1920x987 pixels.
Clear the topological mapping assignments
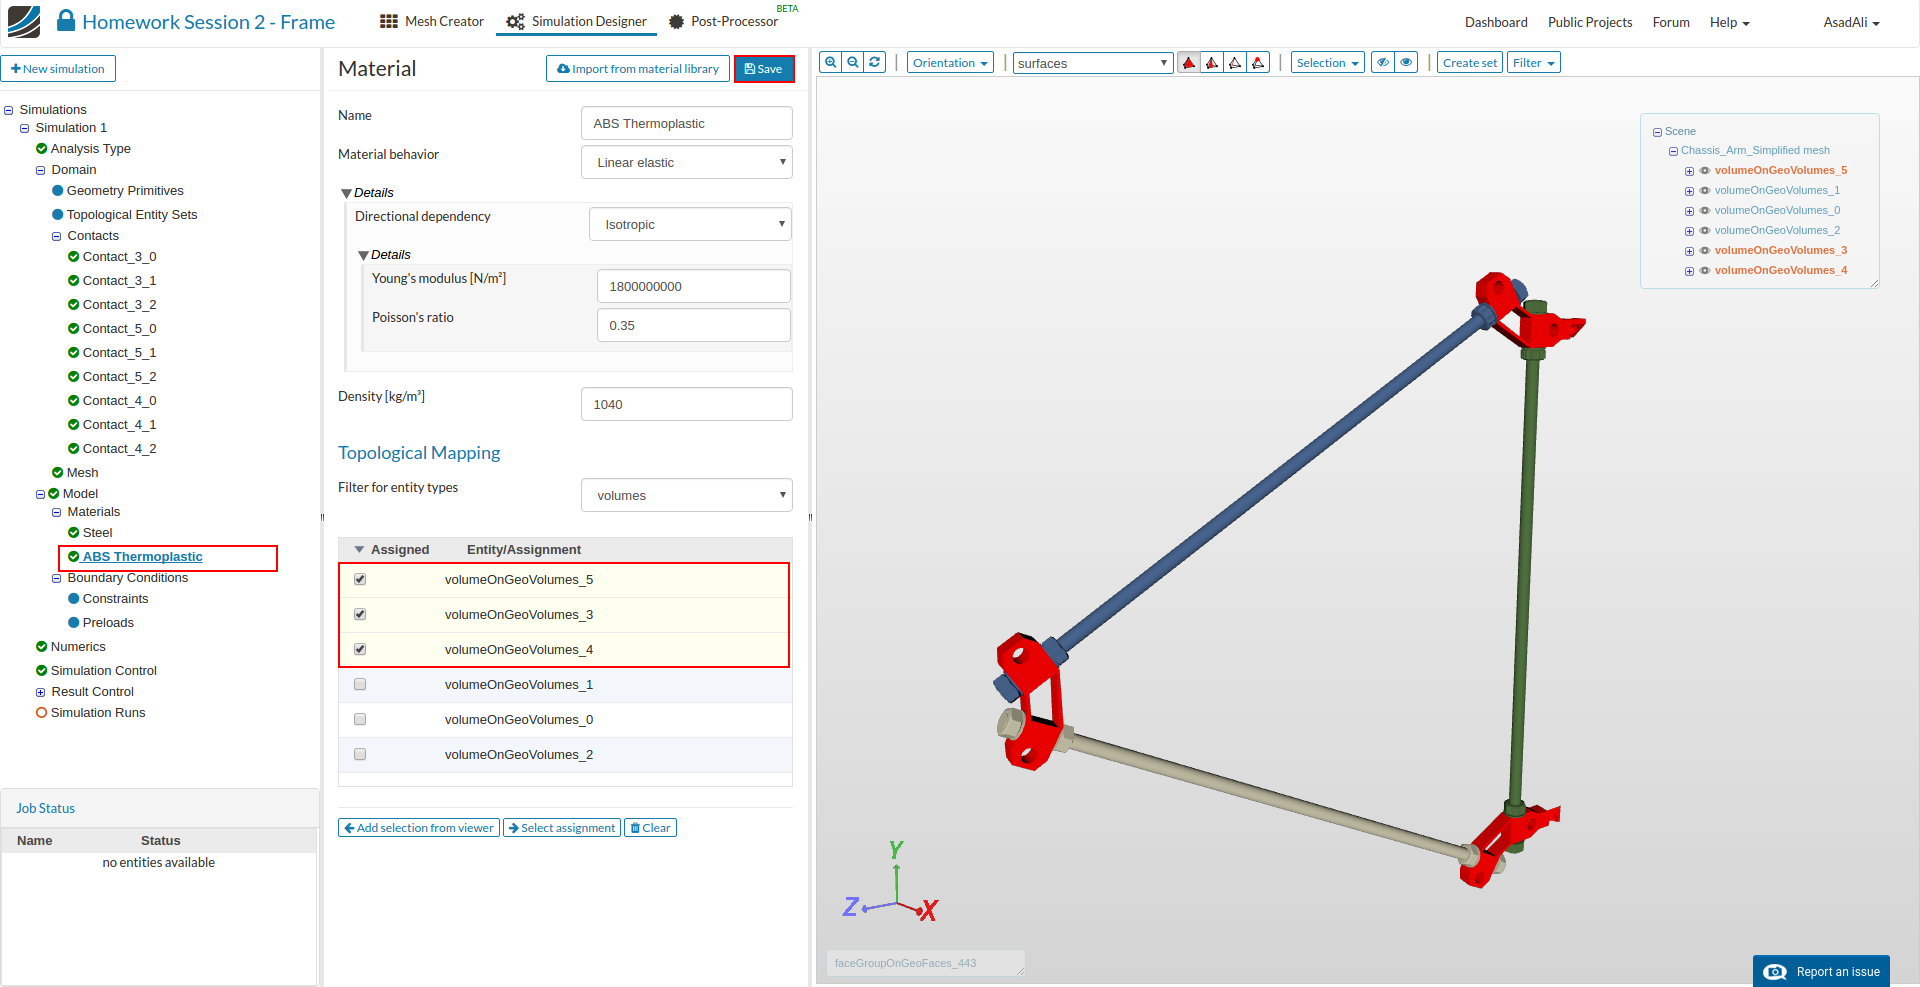click(651, 828)
